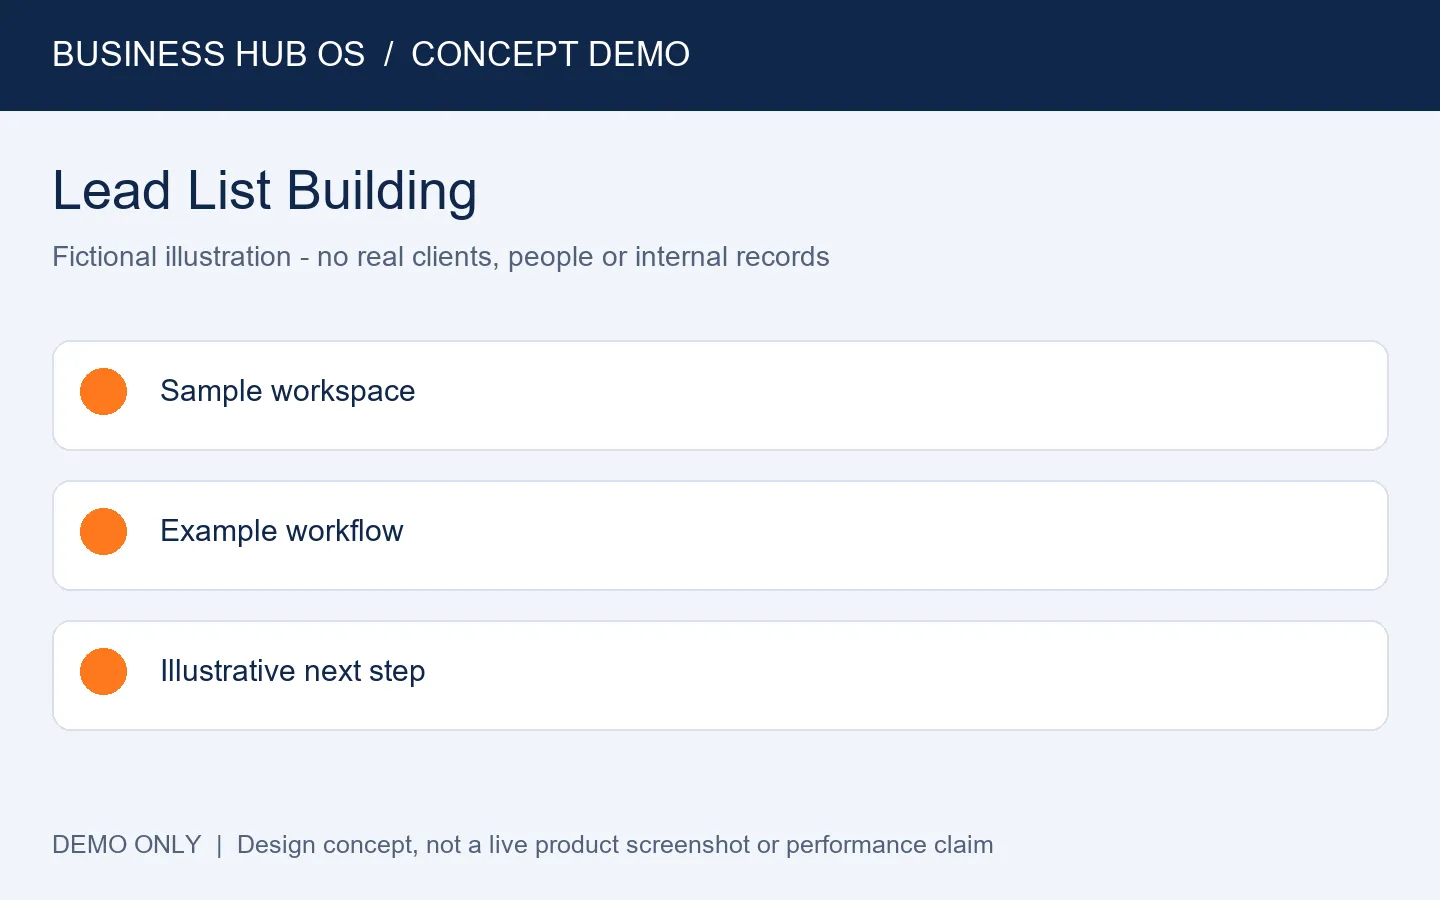
Task: Open the Illustrative next step label text
Action: 292,671
